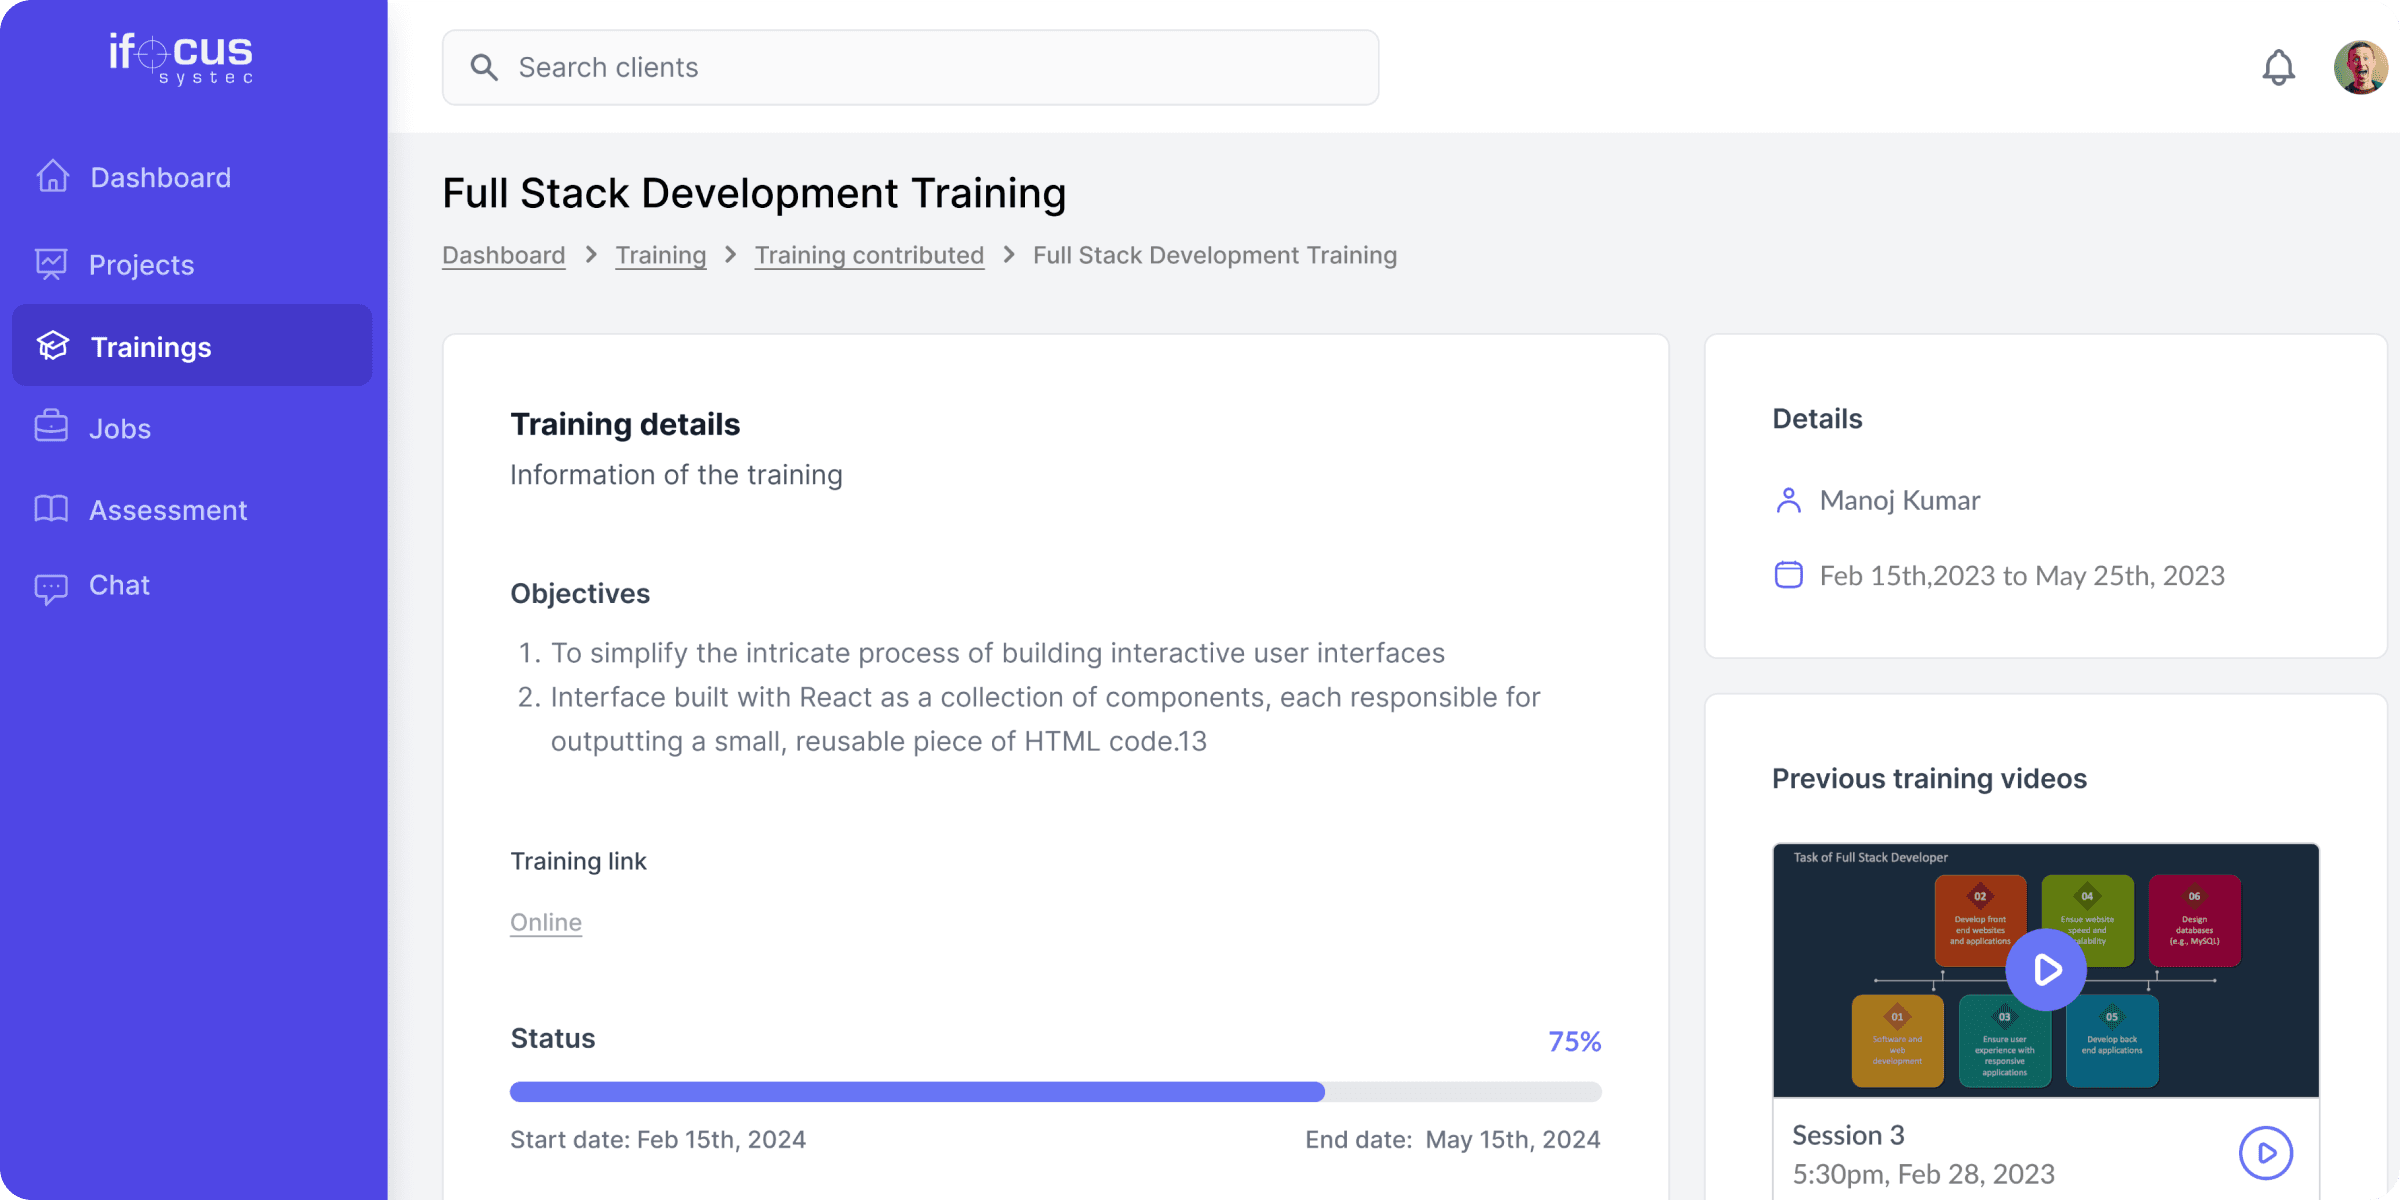Click Start date: Feb 15th, 2024 text
Image resolution: width=2400 pixels, height=1200 pixels.
(658, 1139)
